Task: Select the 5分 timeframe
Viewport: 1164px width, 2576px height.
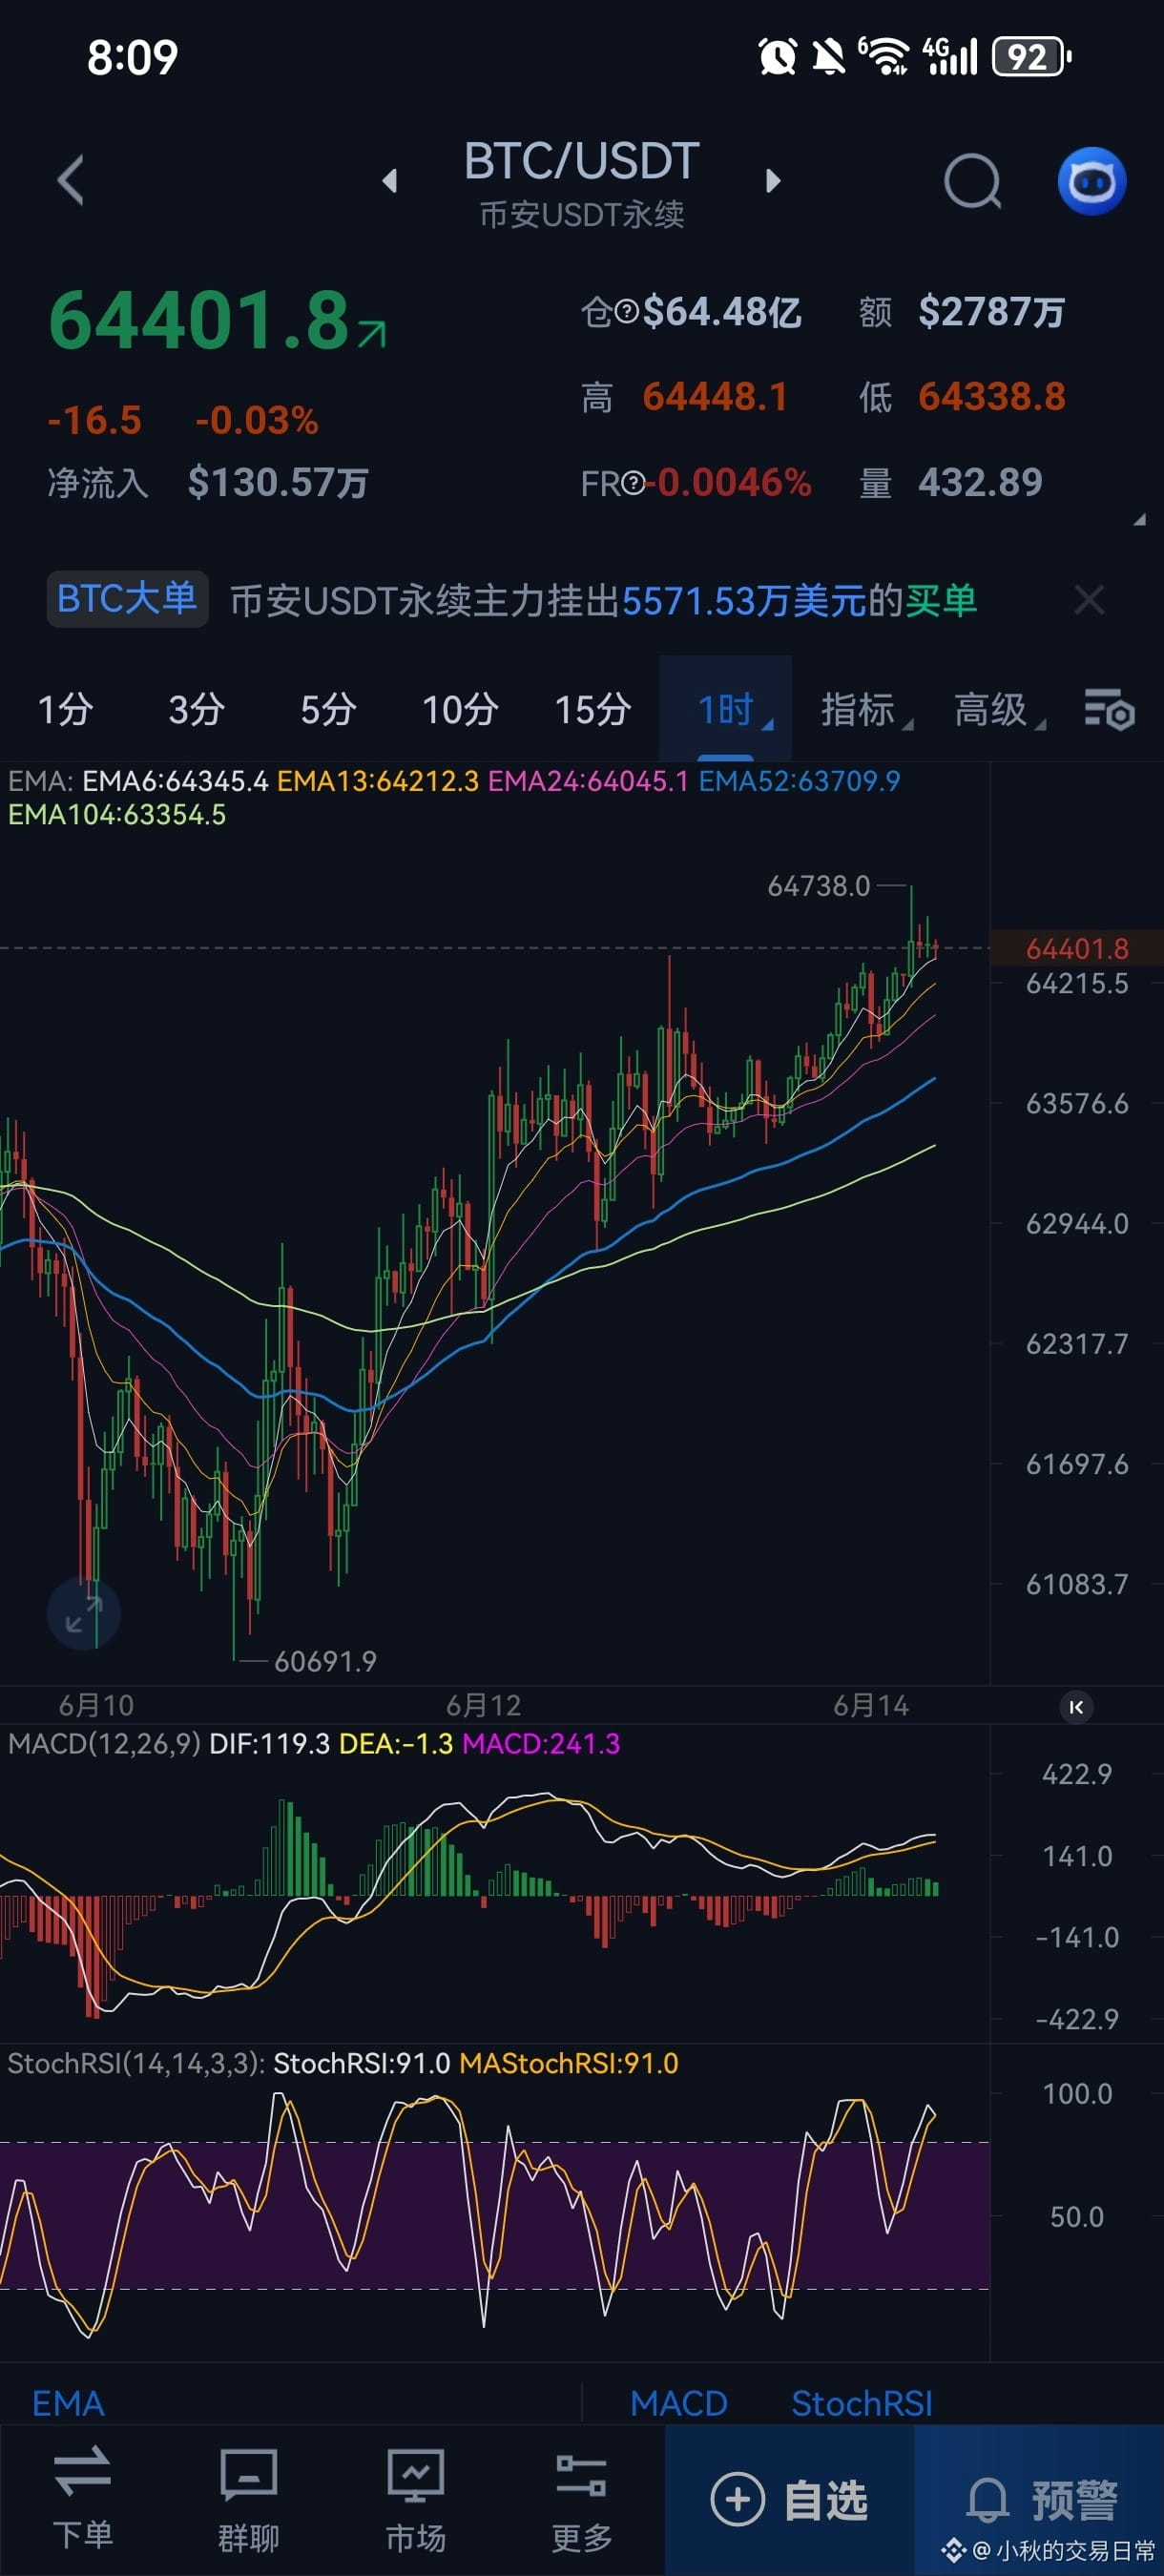Action: point(329,709)
